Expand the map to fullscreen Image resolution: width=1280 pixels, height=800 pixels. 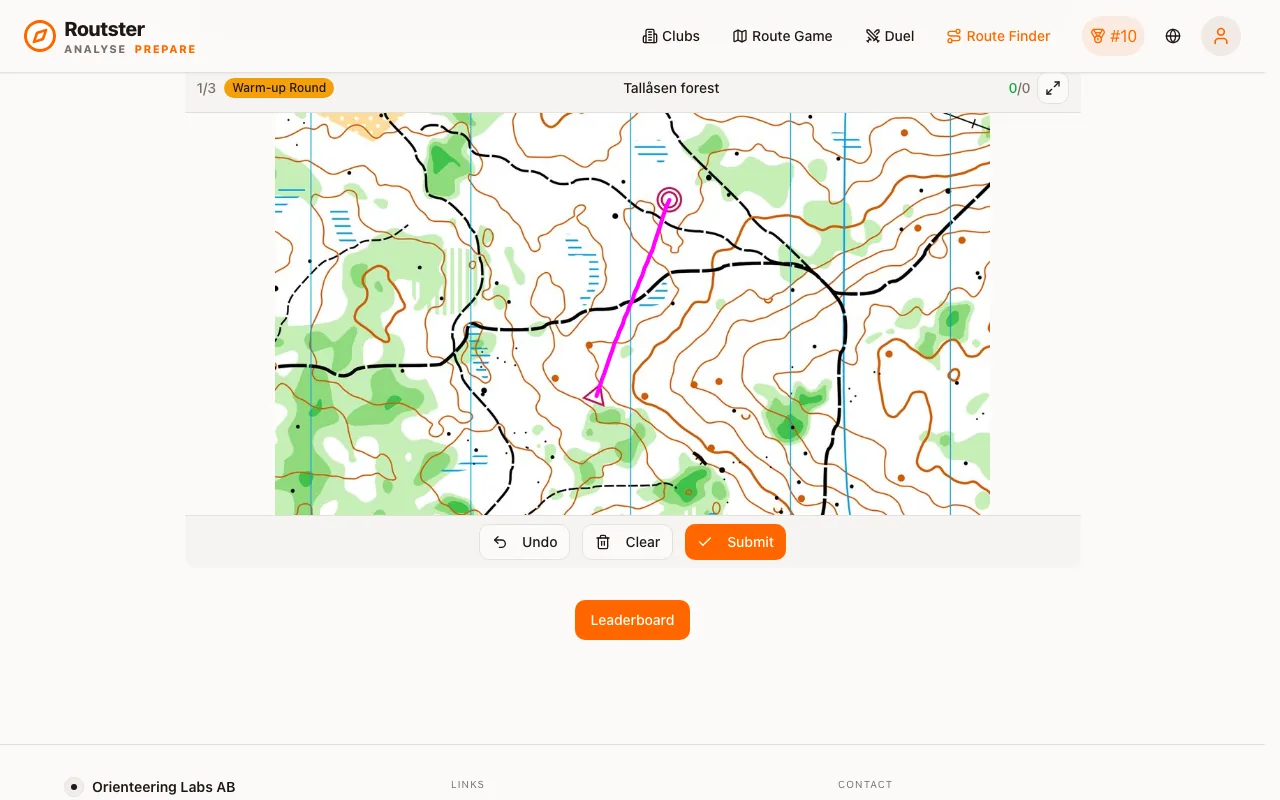1053,88
